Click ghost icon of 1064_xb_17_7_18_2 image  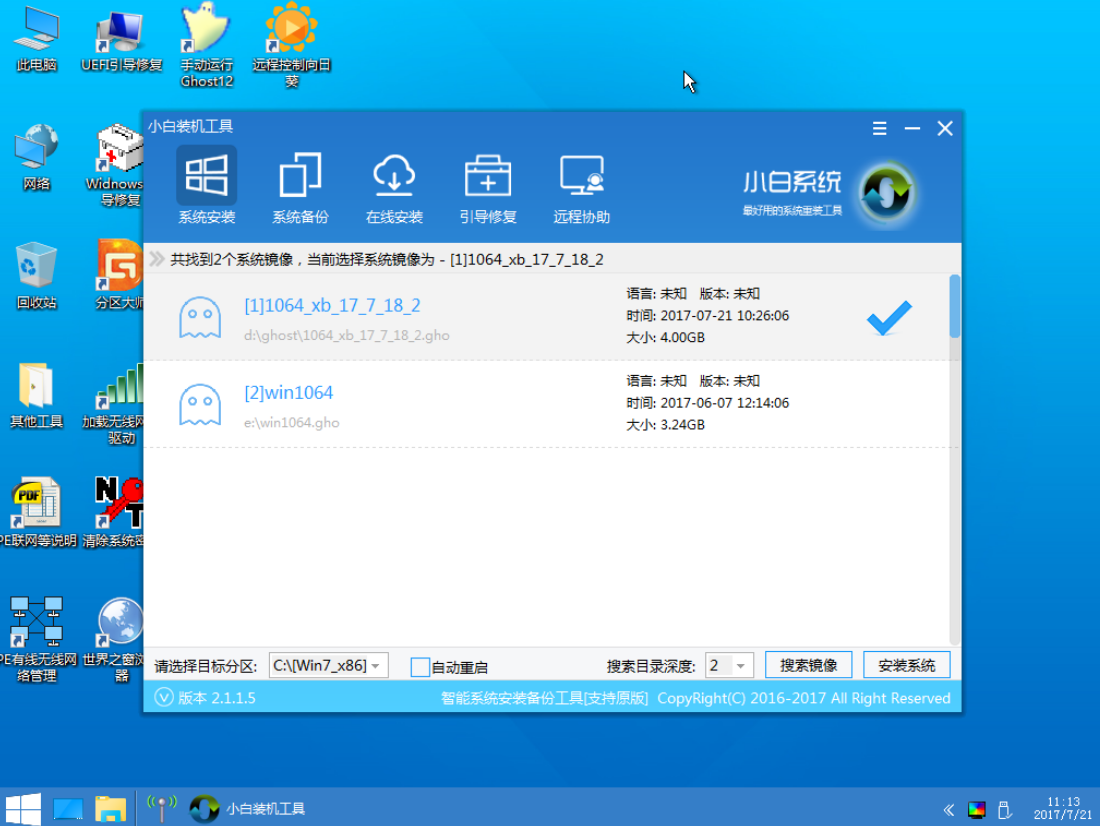(x=200, y=317)
